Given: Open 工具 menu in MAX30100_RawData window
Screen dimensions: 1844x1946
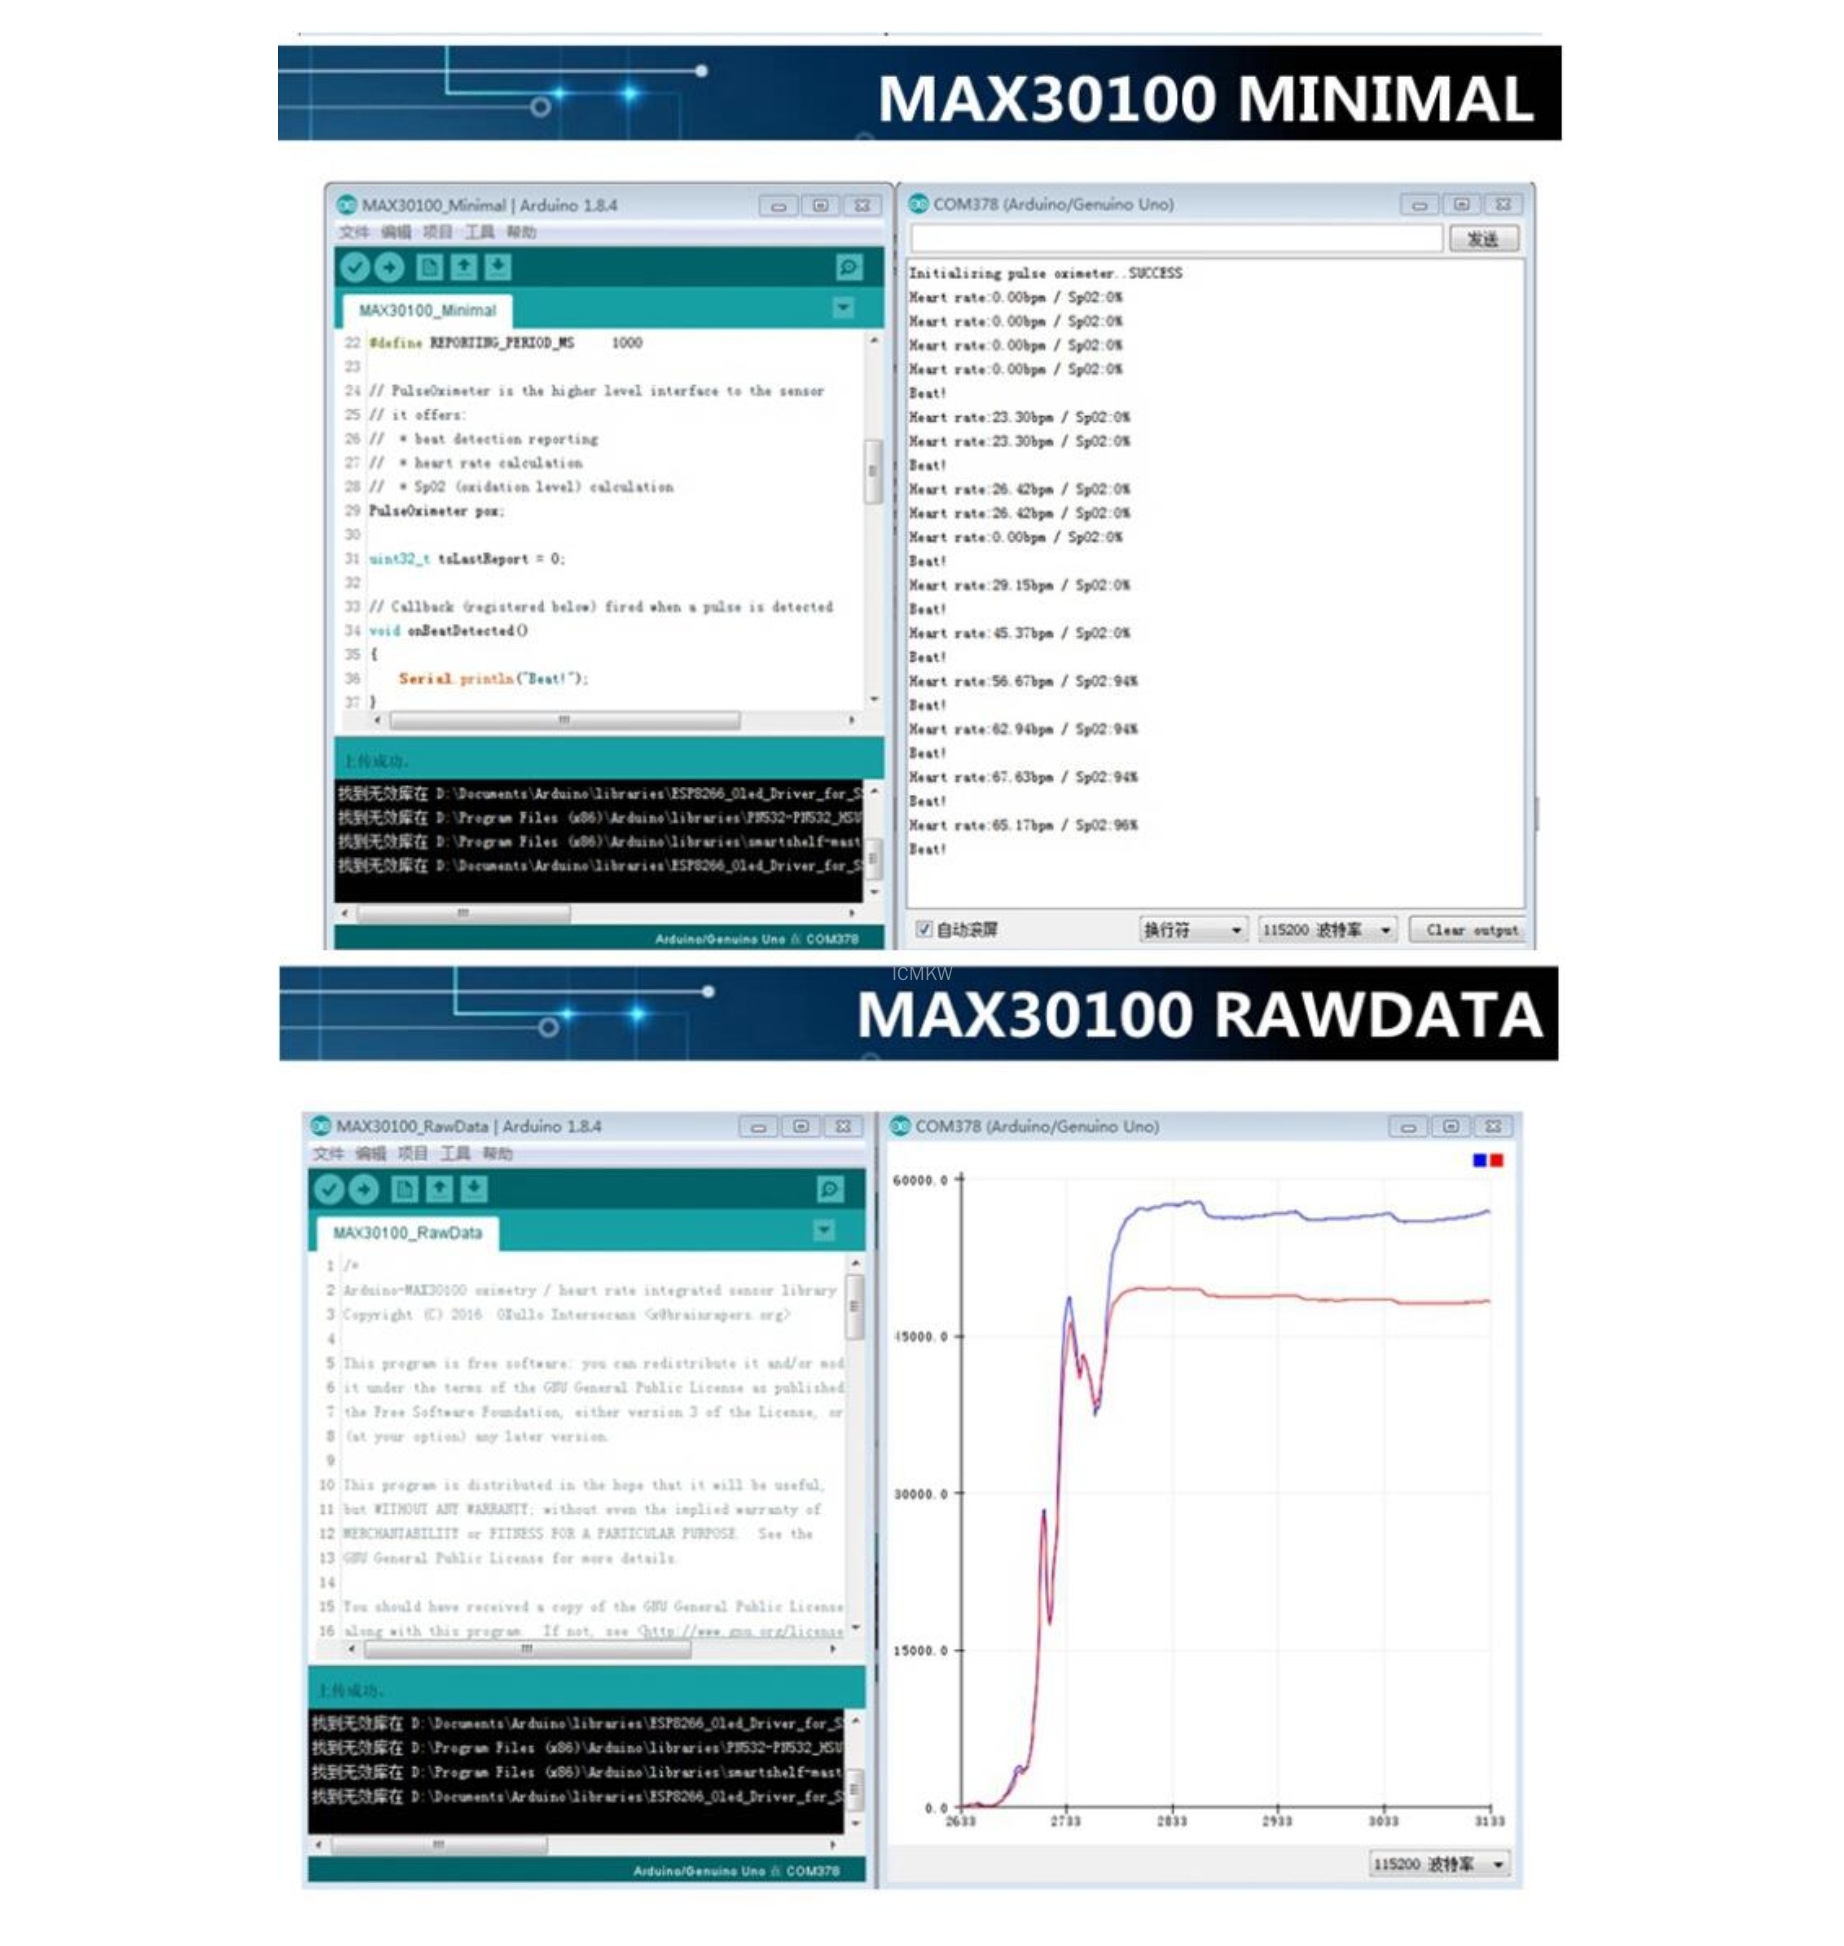Looking at the screenshot, I should coord(455,1154).
